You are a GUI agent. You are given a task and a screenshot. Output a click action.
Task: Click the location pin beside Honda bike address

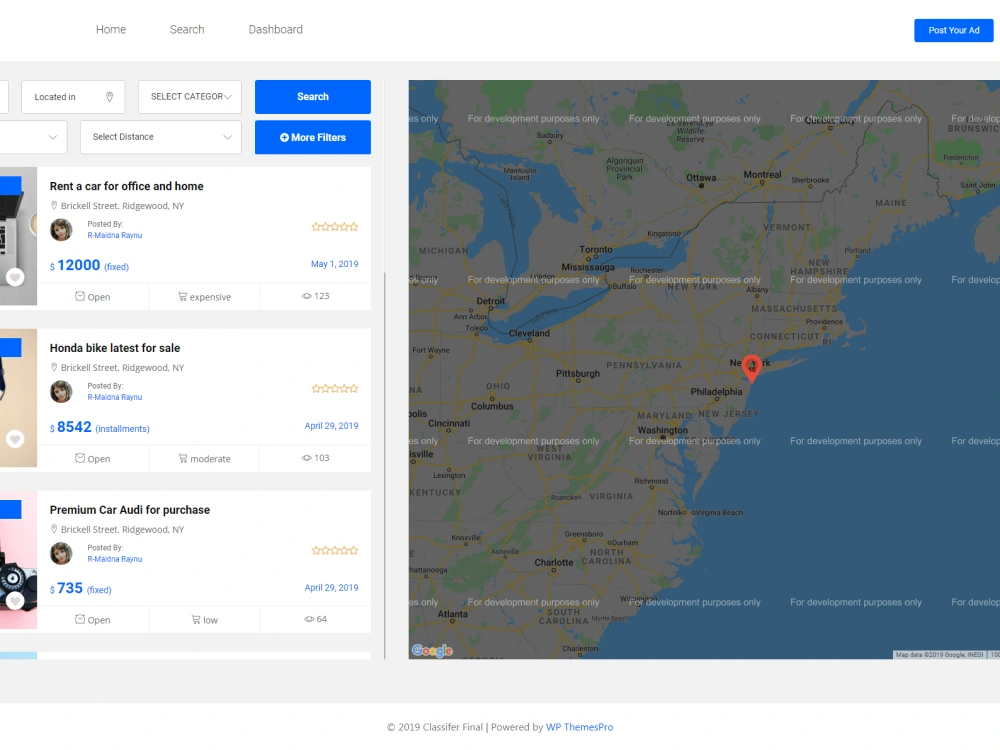pos(54,367)
